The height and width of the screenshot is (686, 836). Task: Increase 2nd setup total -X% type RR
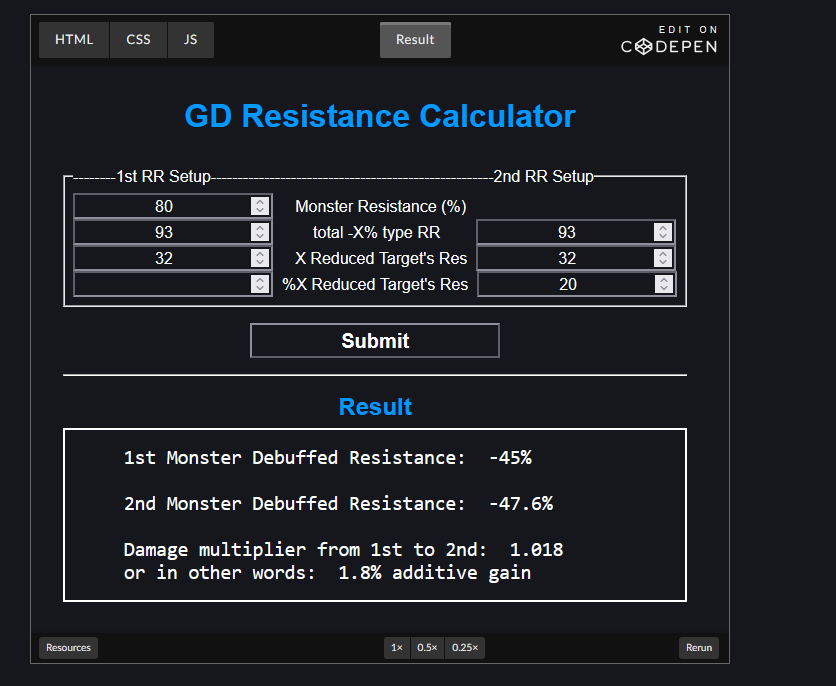pyautogui.click(x=663, y=228)
